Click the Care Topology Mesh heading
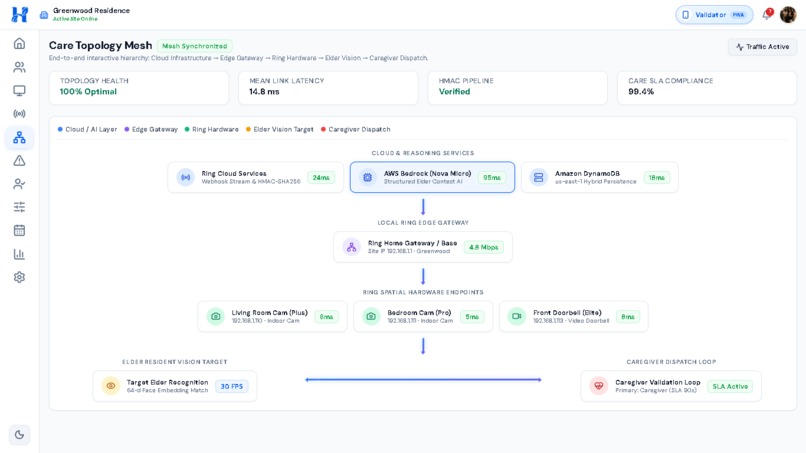The image size is (806, 453). [100, 45]
